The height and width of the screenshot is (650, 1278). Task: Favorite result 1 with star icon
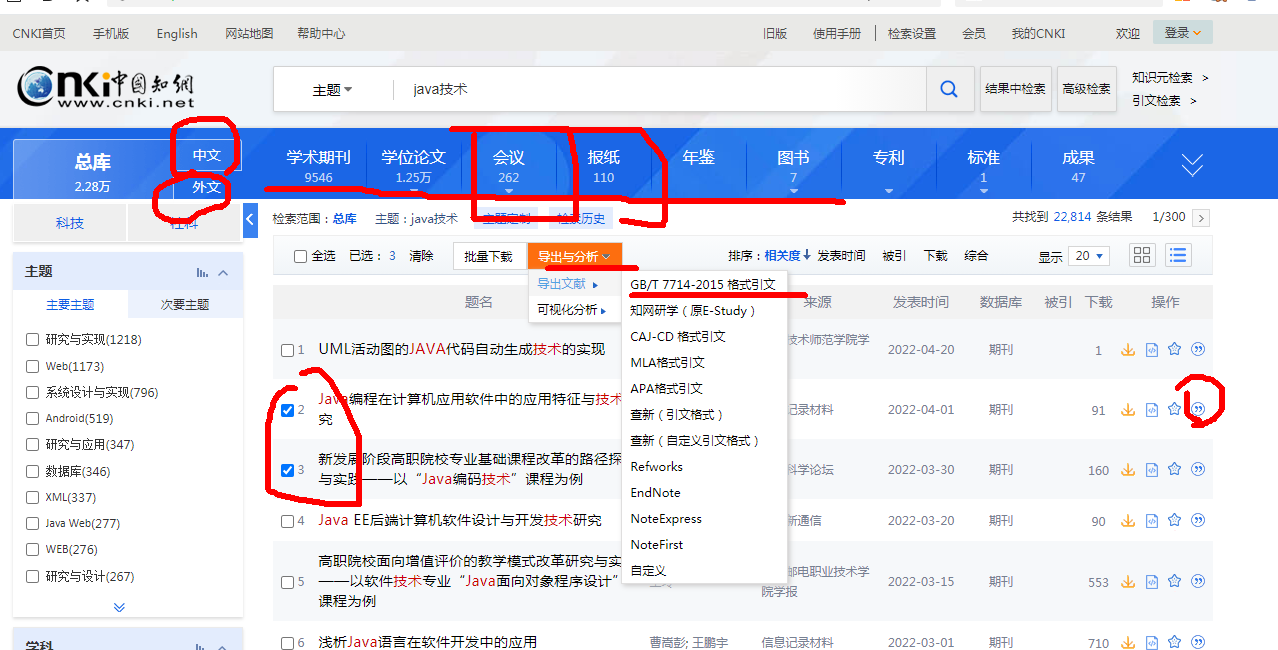click(x=1175, y=350)
